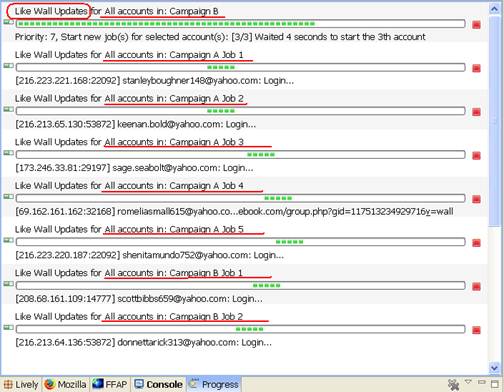Cancel the Campaign A Job 3 task
Image resolution: width=504 pixels, height=392 pixels.
click(476, 156)
